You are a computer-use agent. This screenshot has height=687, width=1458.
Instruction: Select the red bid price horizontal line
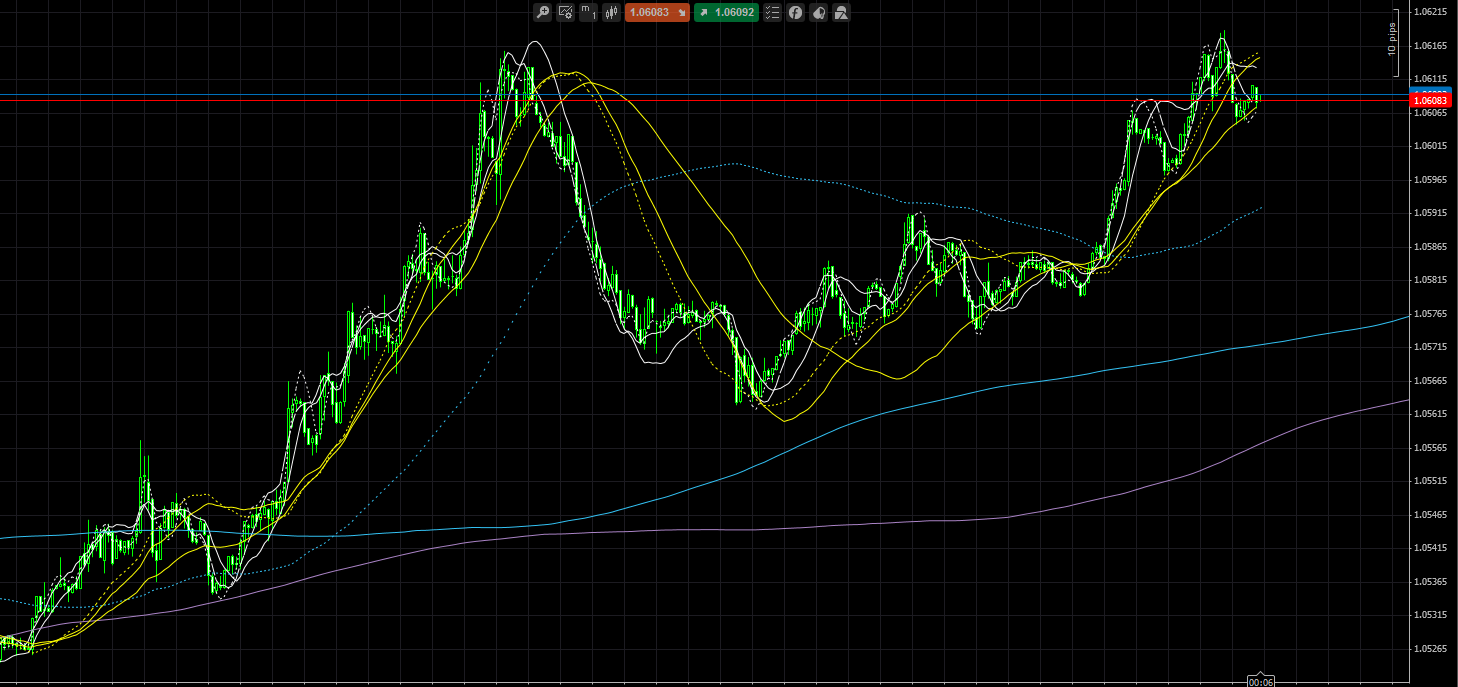(300, 101)
